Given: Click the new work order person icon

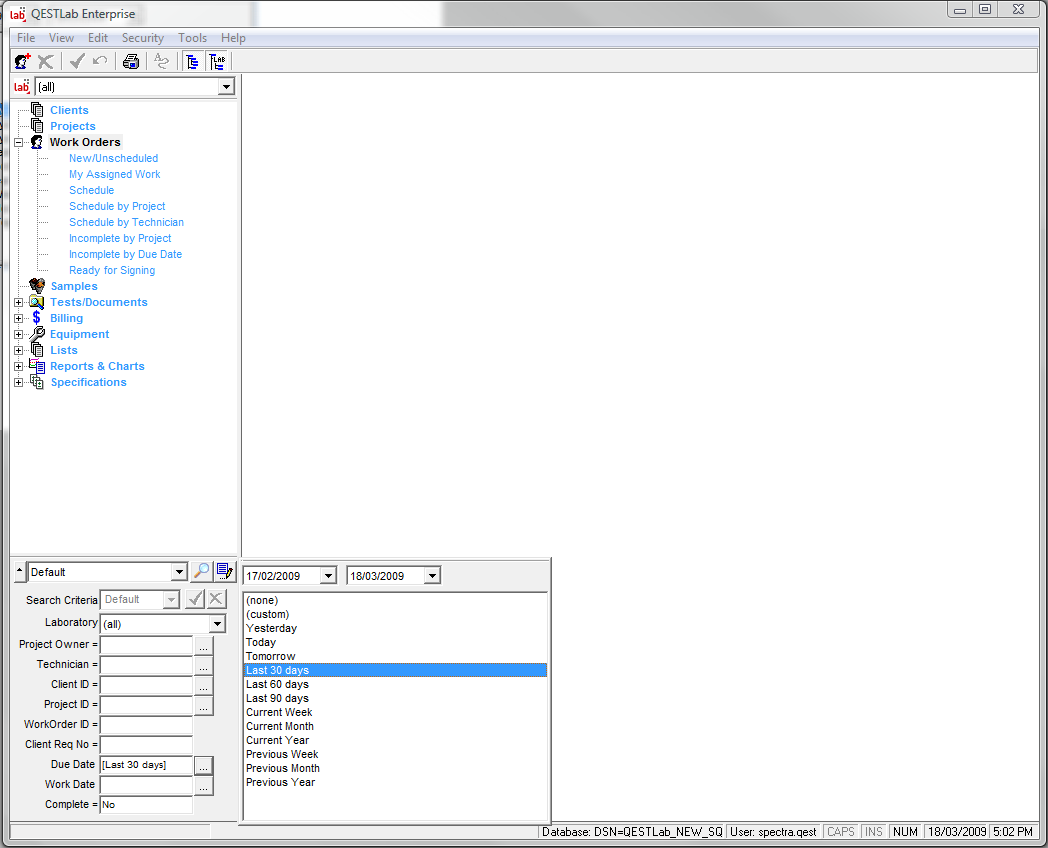Looking at the screenshot, I should pyautogui.click(x=22, y=62).
